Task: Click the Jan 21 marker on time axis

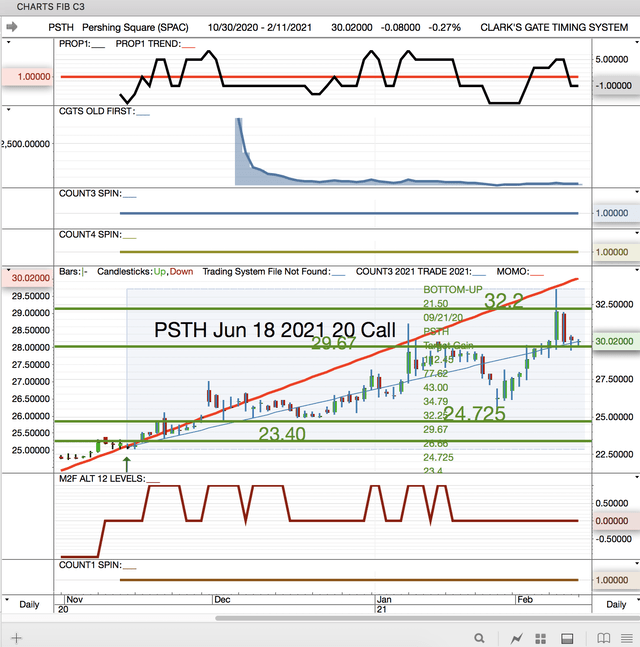Action: click(x=384, y=604)
